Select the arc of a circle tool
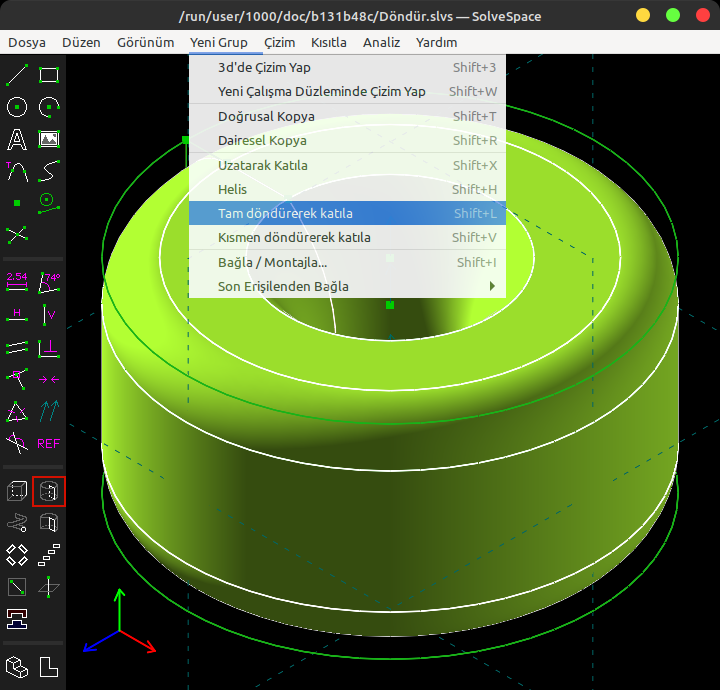Screen dimensions: 720x690 point(49,107)
